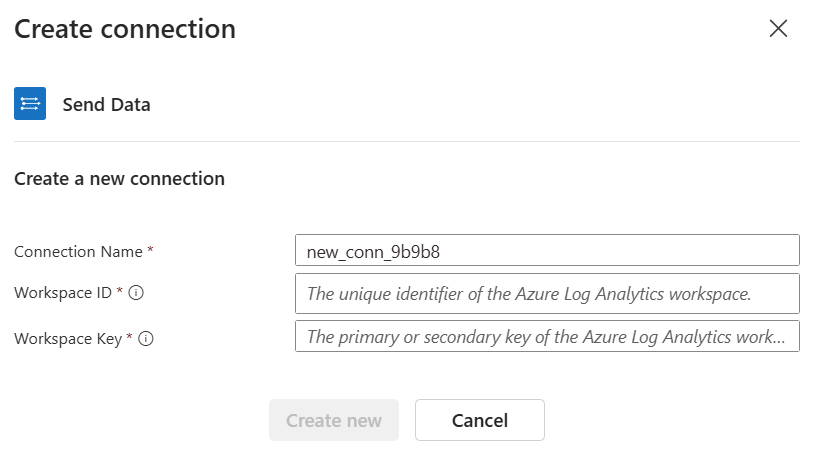The height and width of the screenshot is (463, 825).
Task: Click the red asterisk beside Connection Name
Action: point(150,249)
